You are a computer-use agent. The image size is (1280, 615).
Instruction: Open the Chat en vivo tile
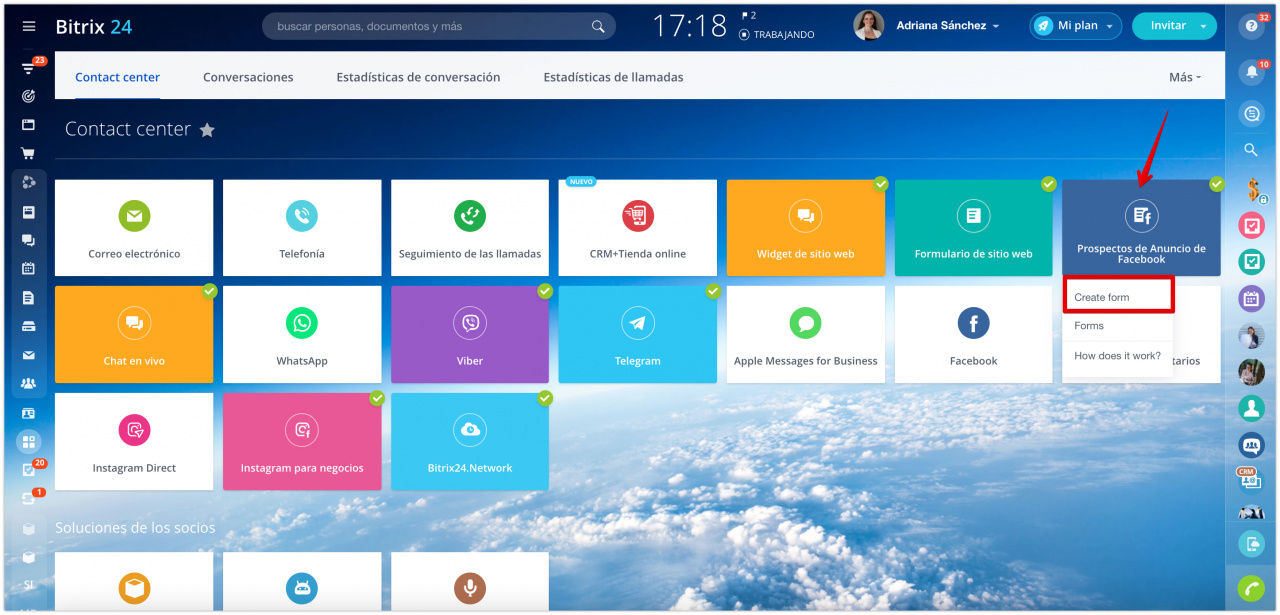click(134, 334)
